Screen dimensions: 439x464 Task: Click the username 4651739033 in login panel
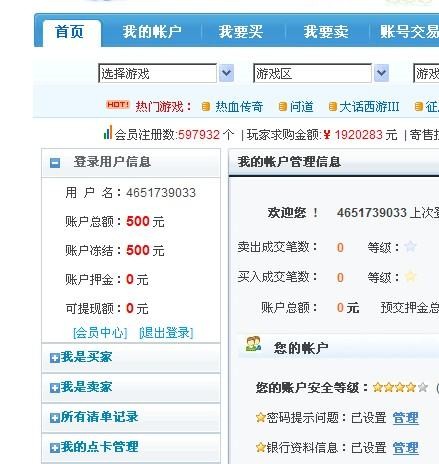(161, 193)
